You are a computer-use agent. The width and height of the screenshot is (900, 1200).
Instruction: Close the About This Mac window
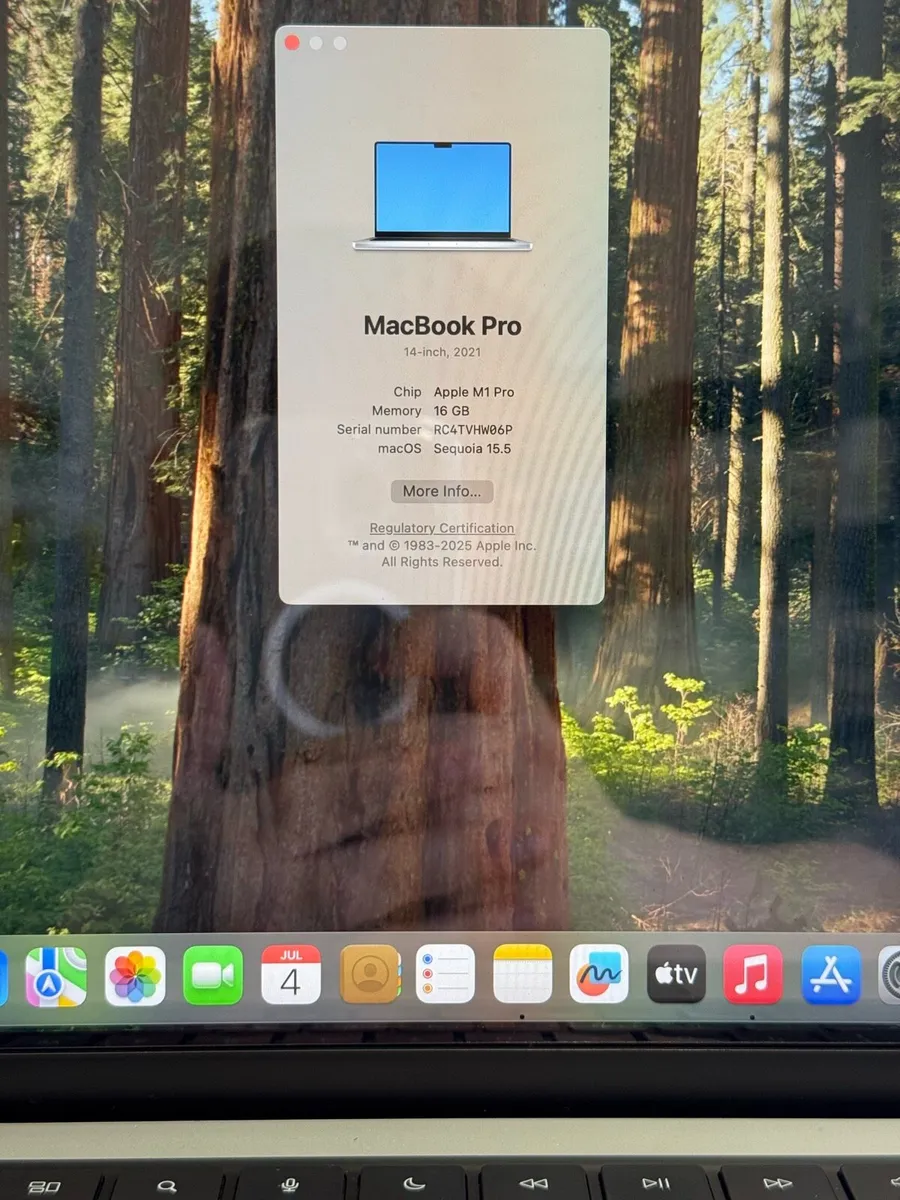[x=292, y=42]
